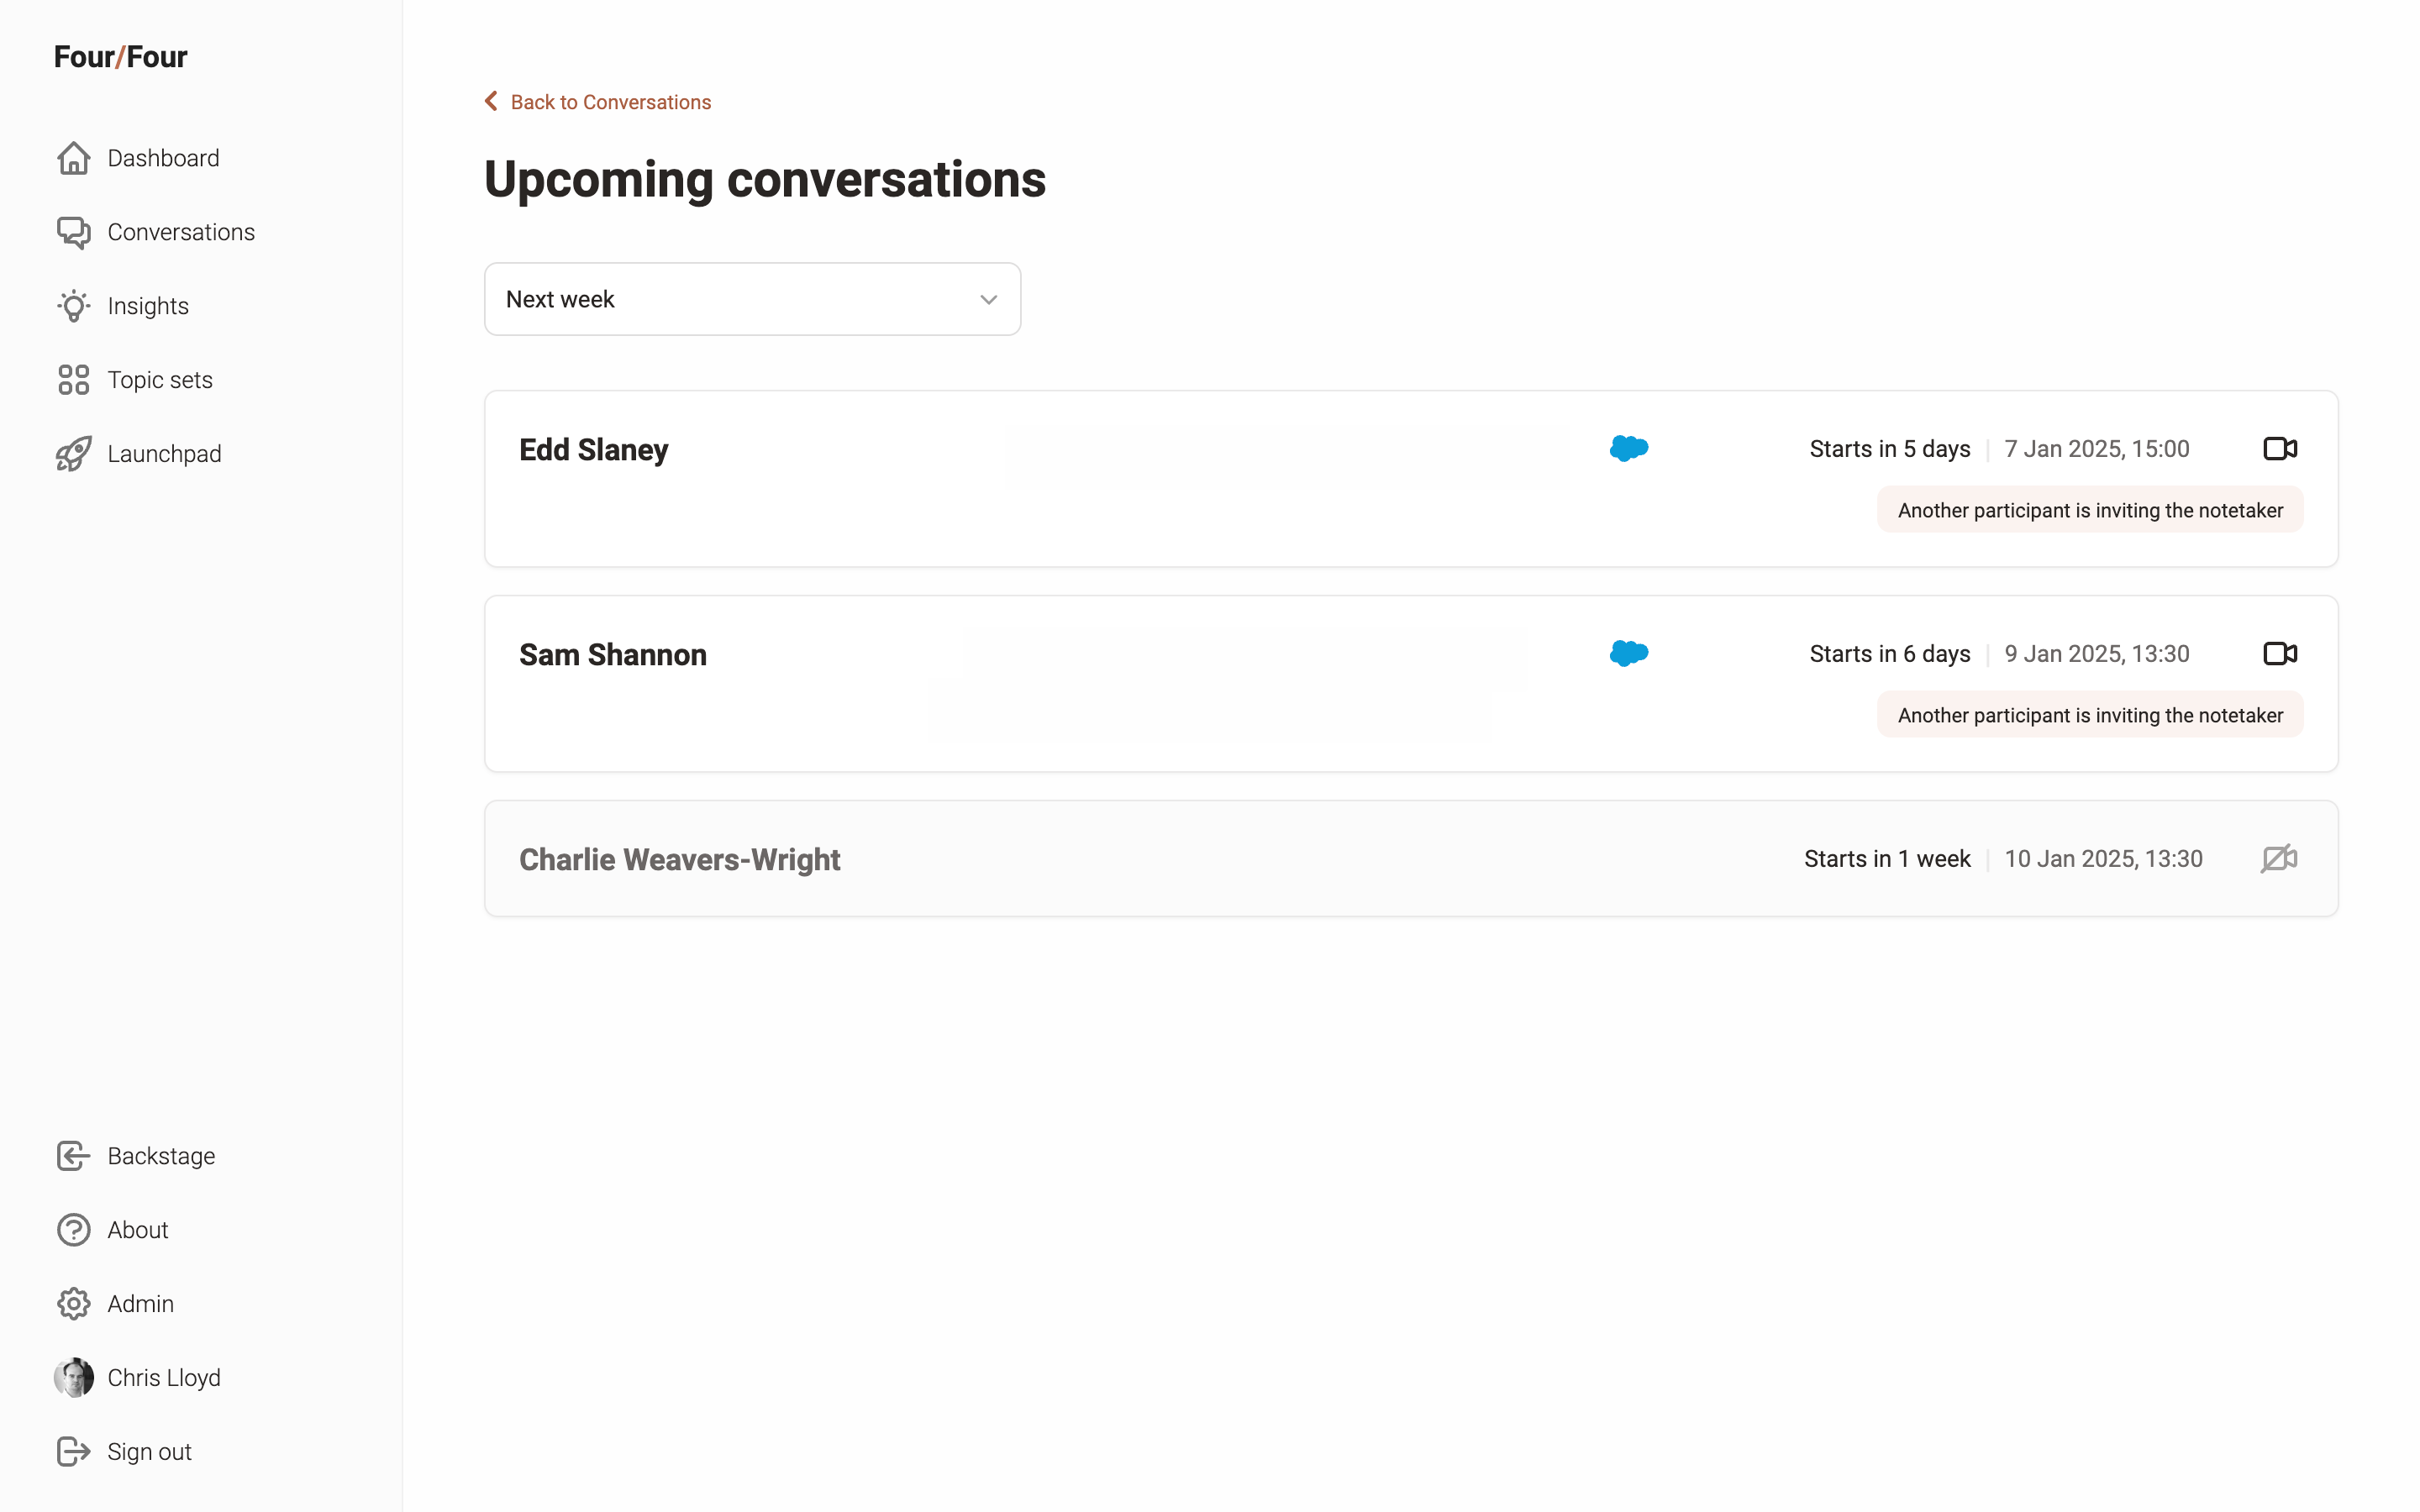The height and width of the screenshot is (1512, 2420).
Task: Open the Next week dropdown
Action: coord(751,299)
